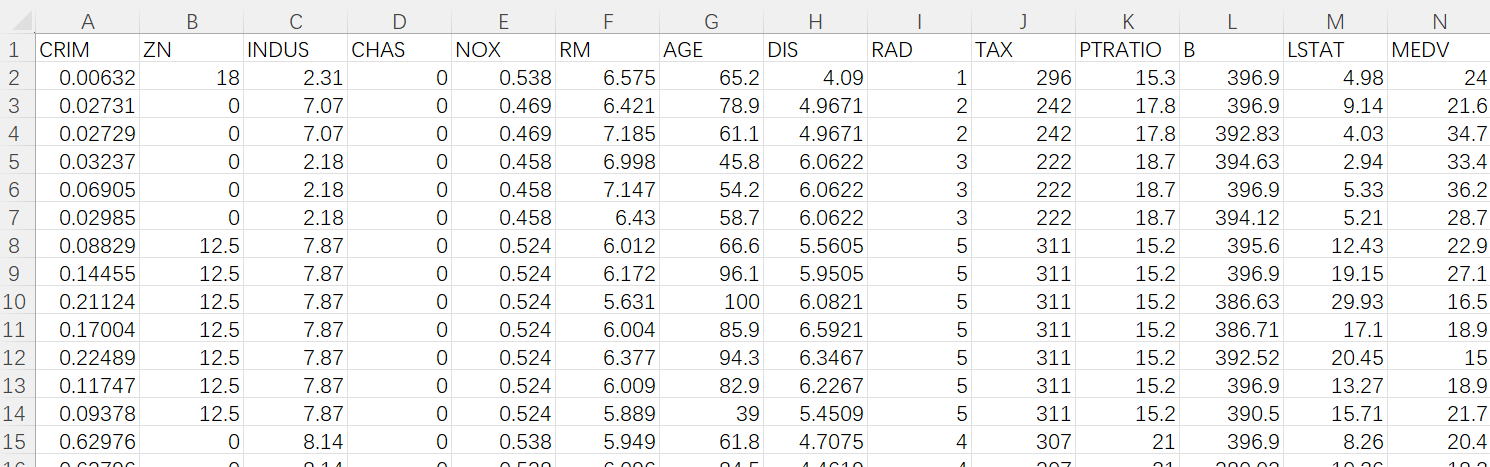Viewport: 1490px width, 467px height.
Task: Select cell with value 0.00632
Action: (87, 78)
